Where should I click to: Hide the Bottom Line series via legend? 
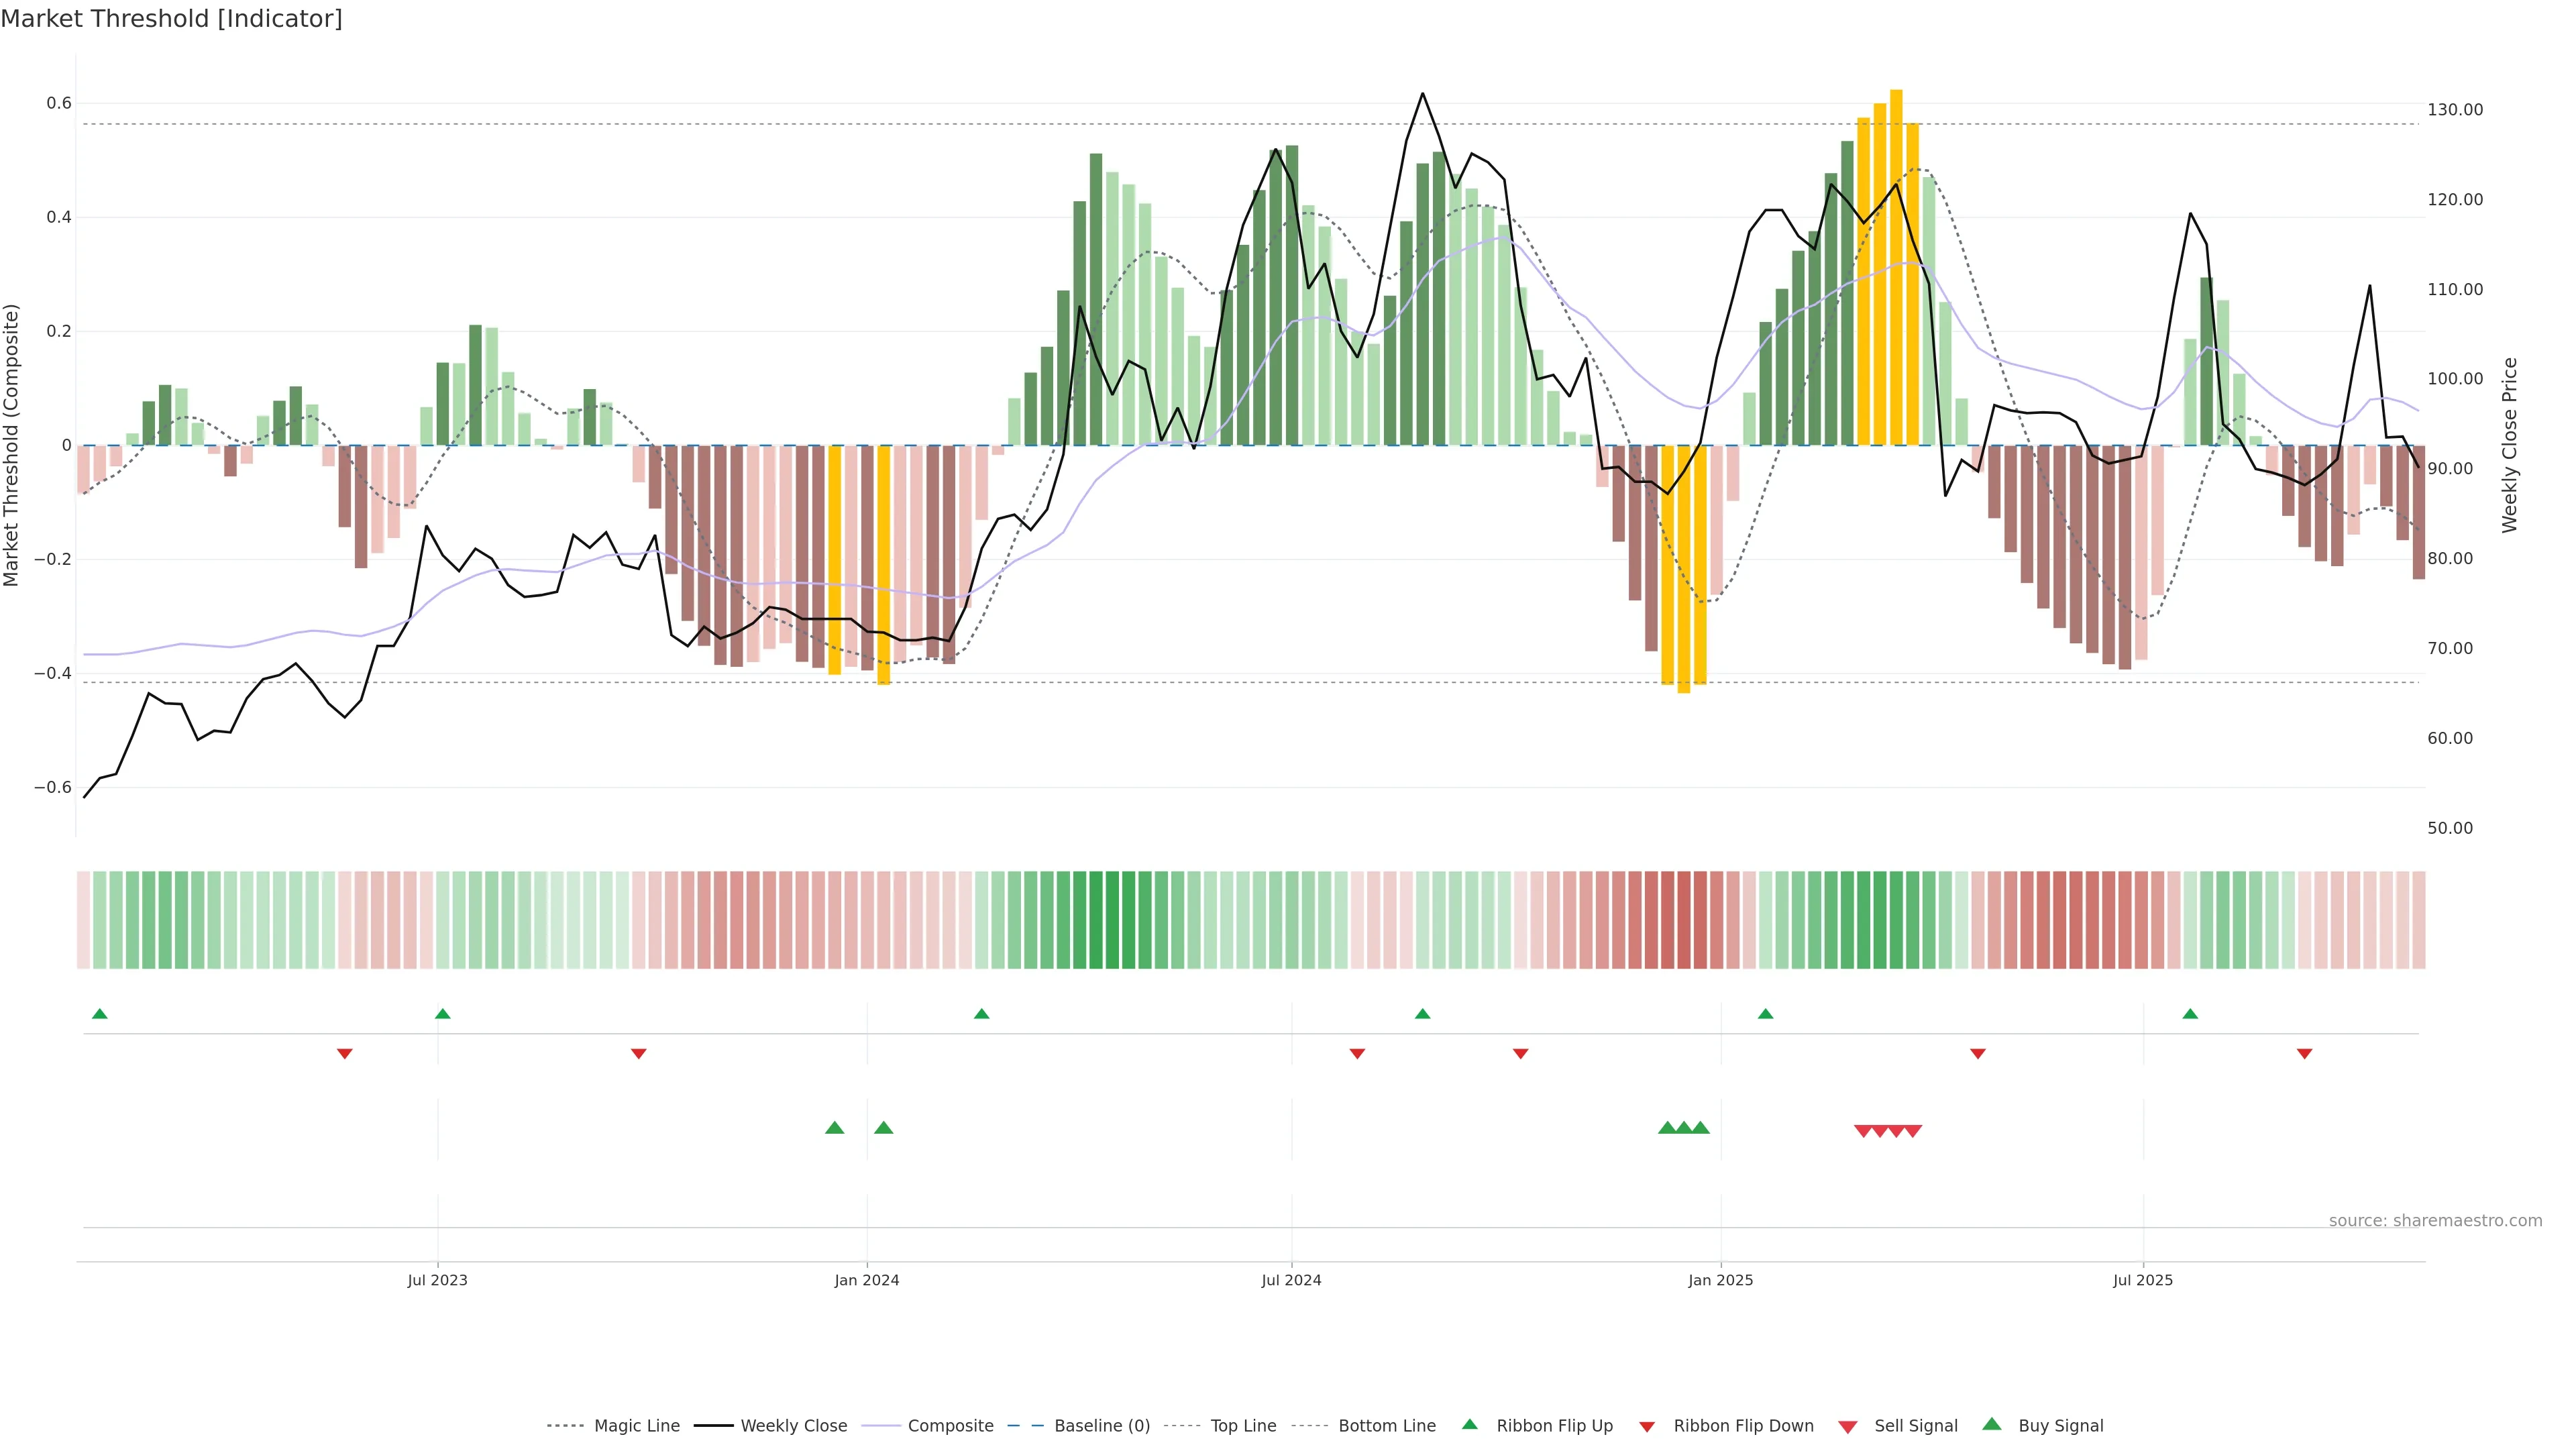[x=1386, y=1426]
